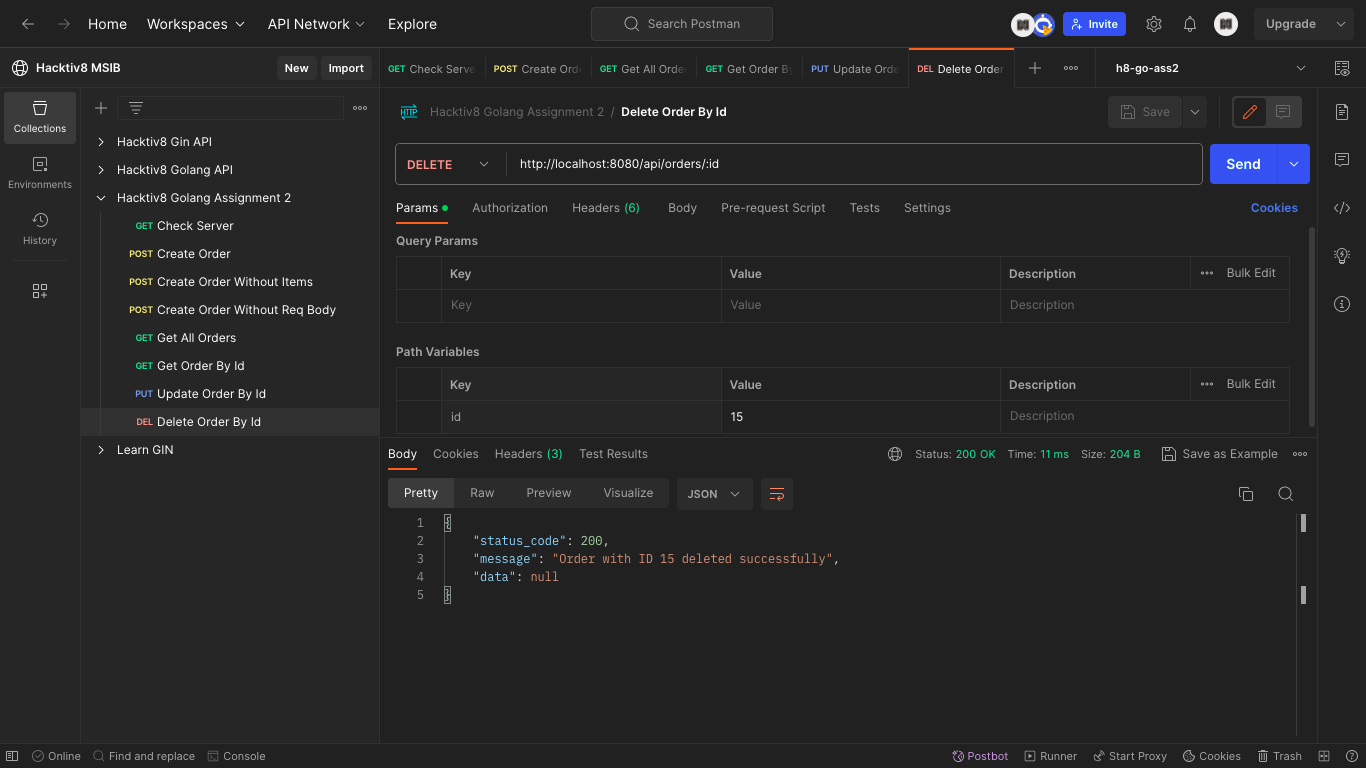Open the Send button dropdown arrow

pyautogui.click(x=1294, y=164)
